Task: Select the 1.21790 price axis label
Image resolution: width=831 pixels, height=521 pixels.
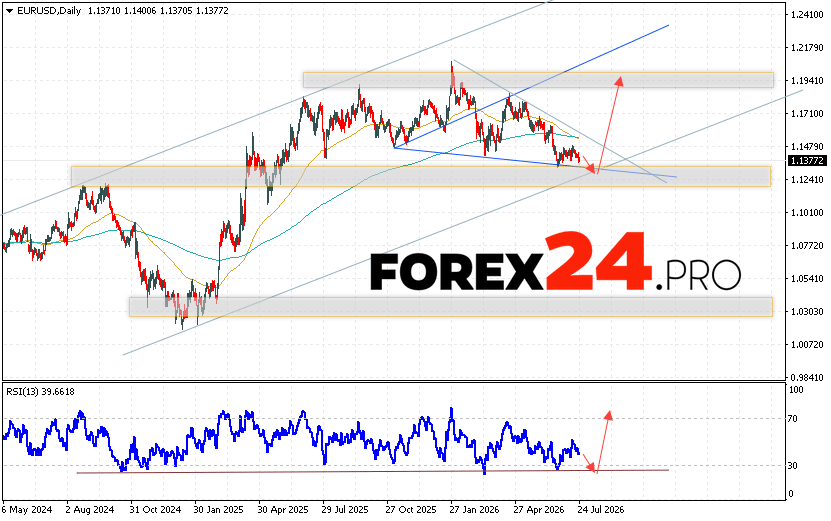Action: 807,48
